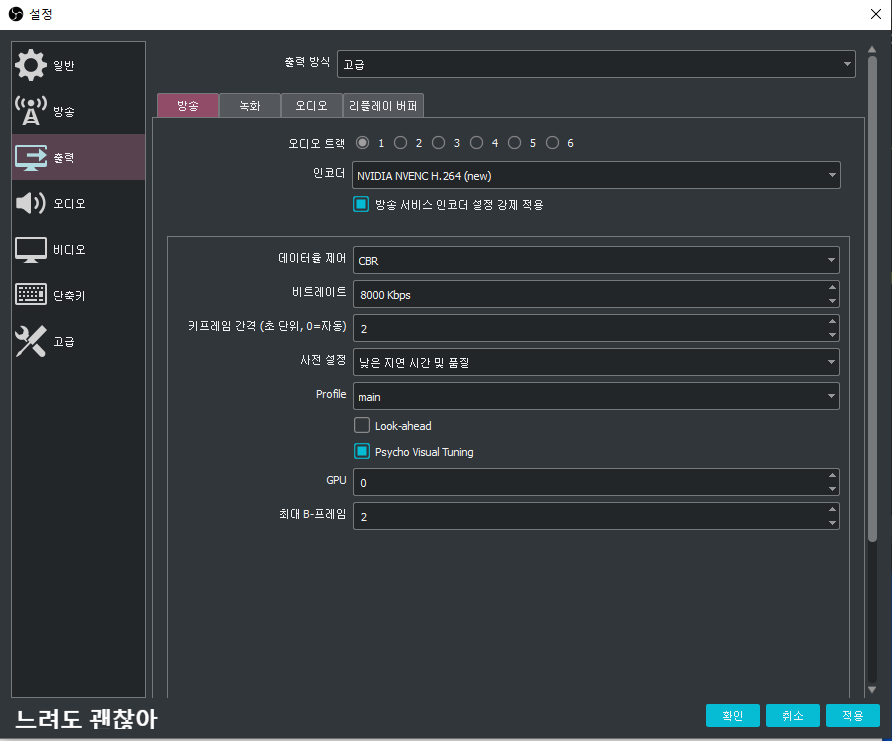Select audio track 5 radio button

pyautogui.click(x=514, y=143)
